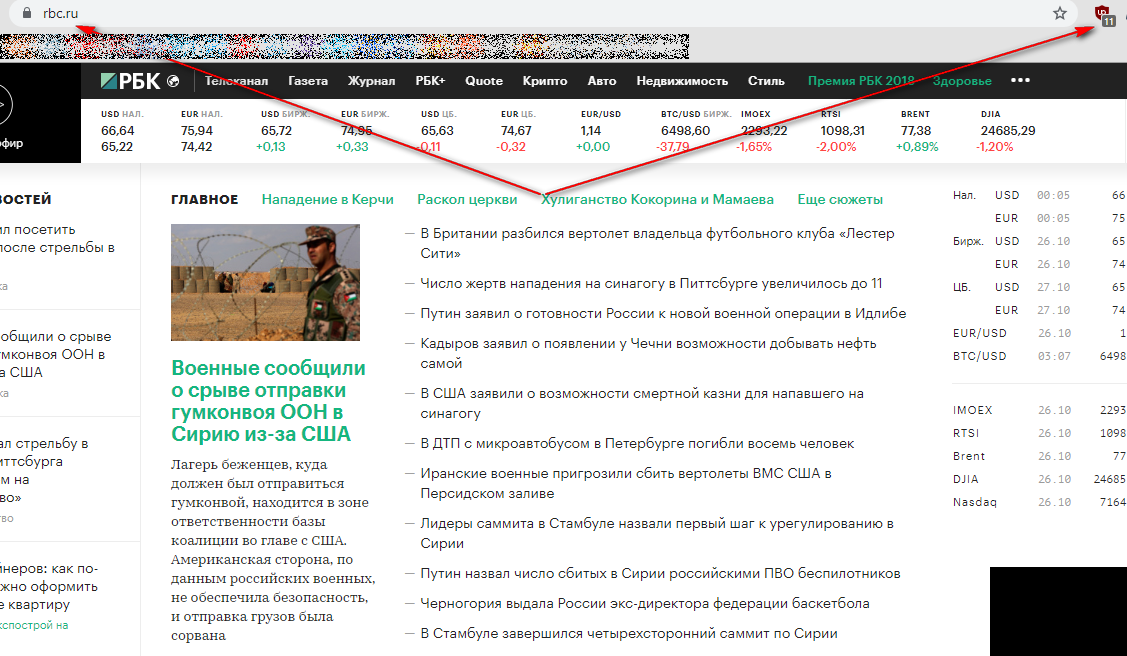1127x656 pixels.
Task: Click IMOEX index in top ticker
Action: pos(764,130)
